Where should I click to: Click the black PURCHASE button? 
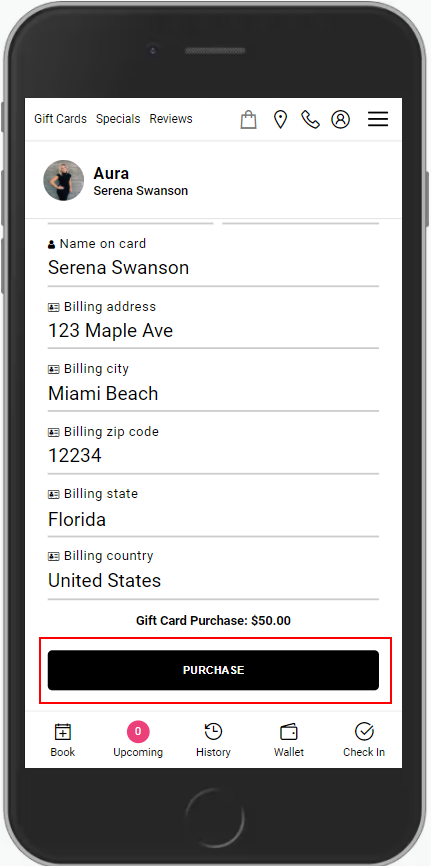[213, 670]
